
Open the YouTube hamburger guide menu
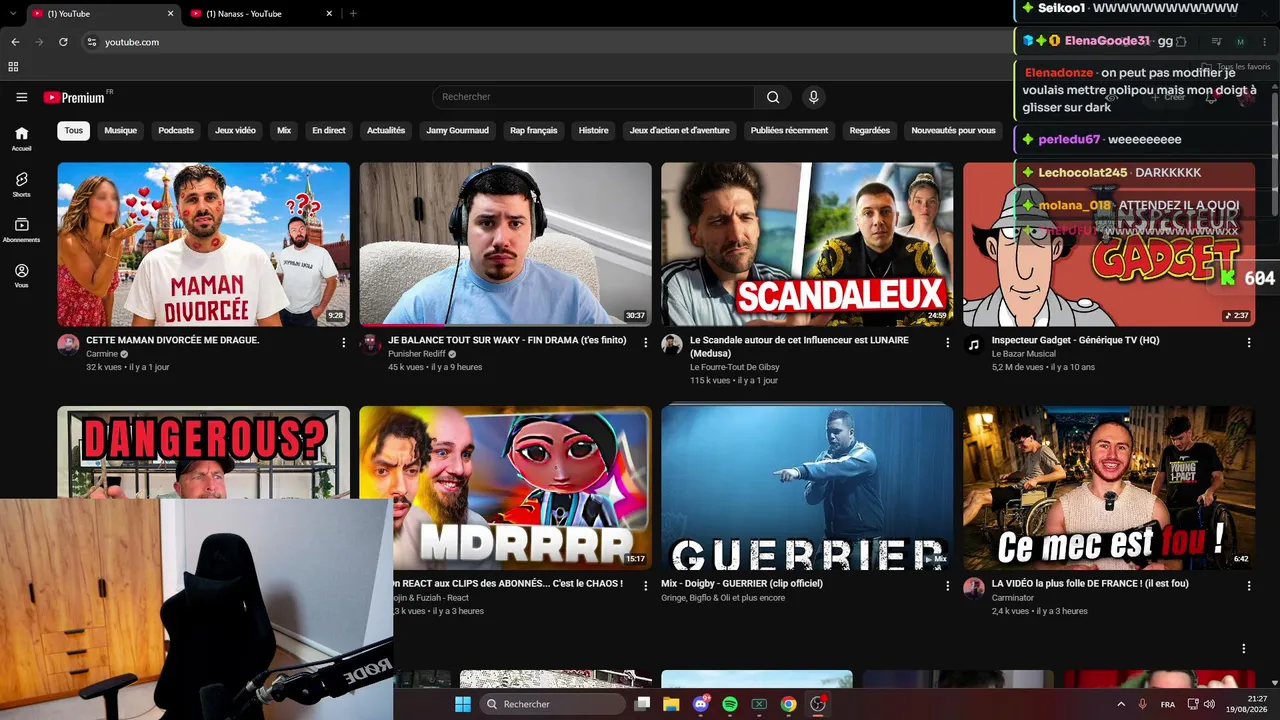pos(22,97)
